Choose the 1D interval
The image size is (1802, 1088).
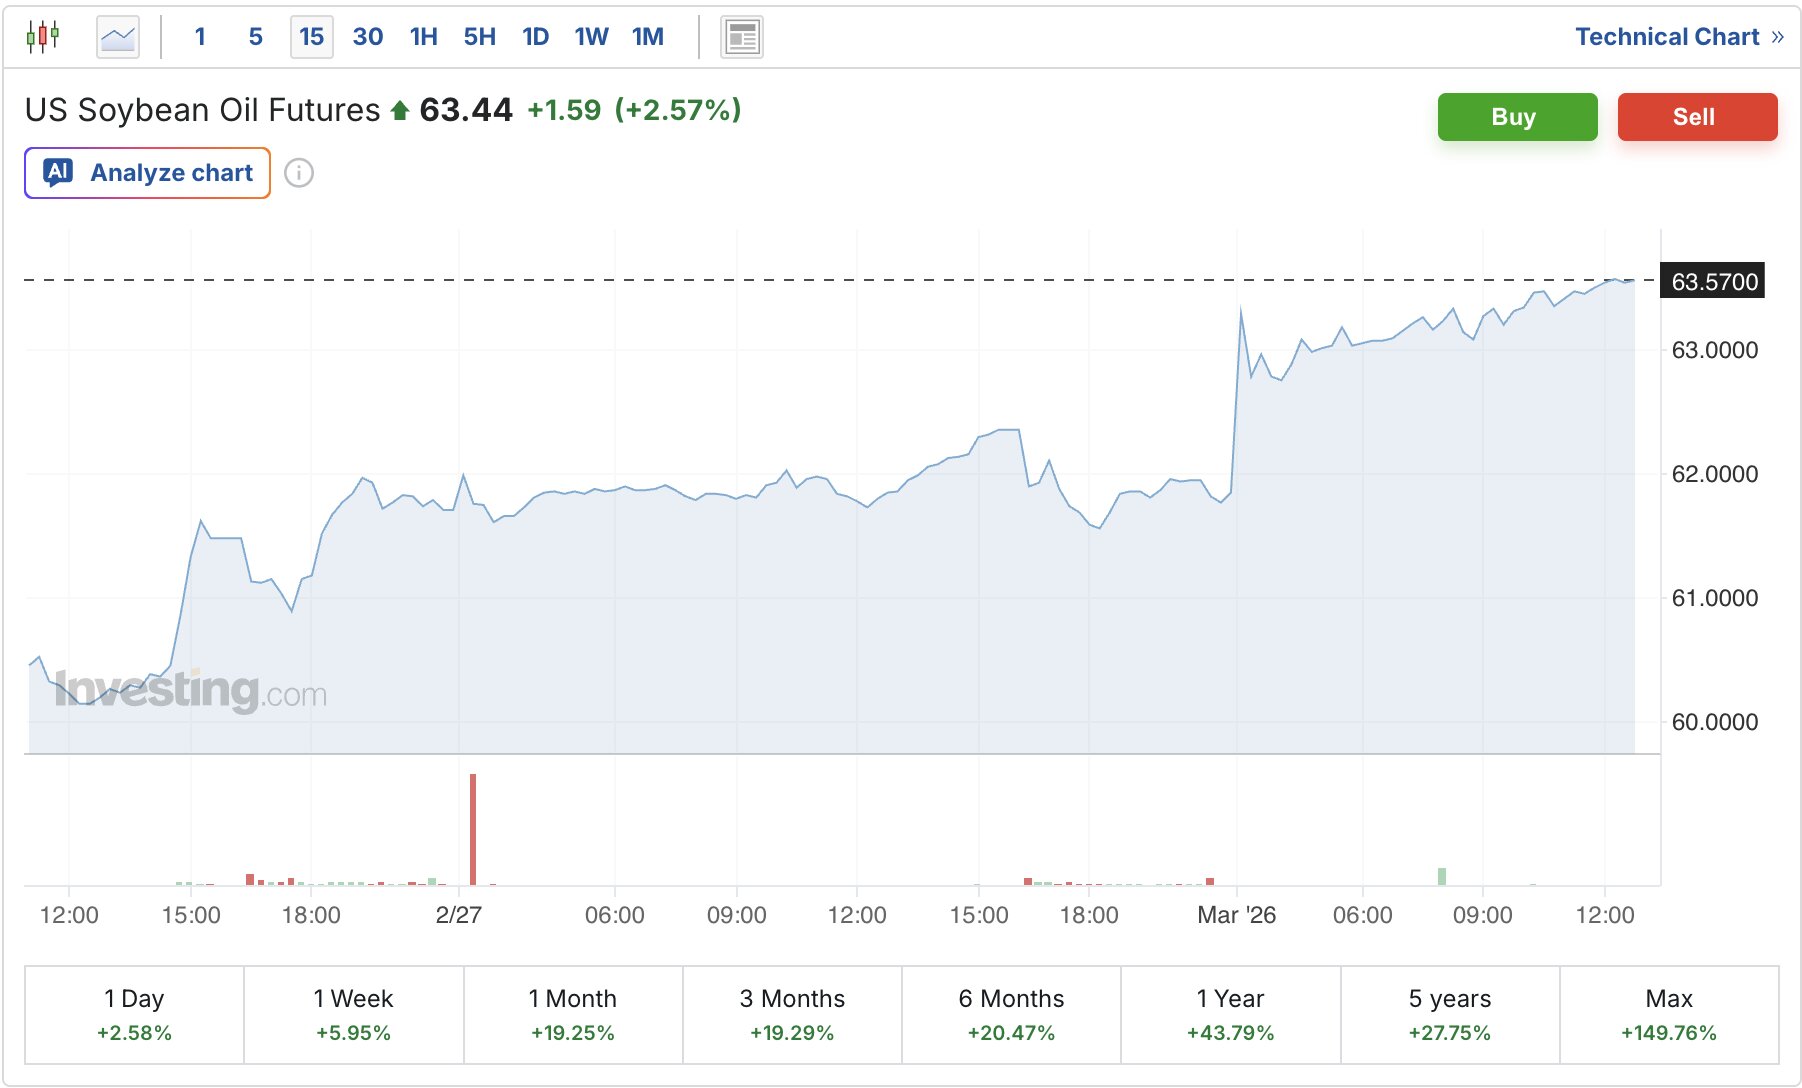[536, 37]
